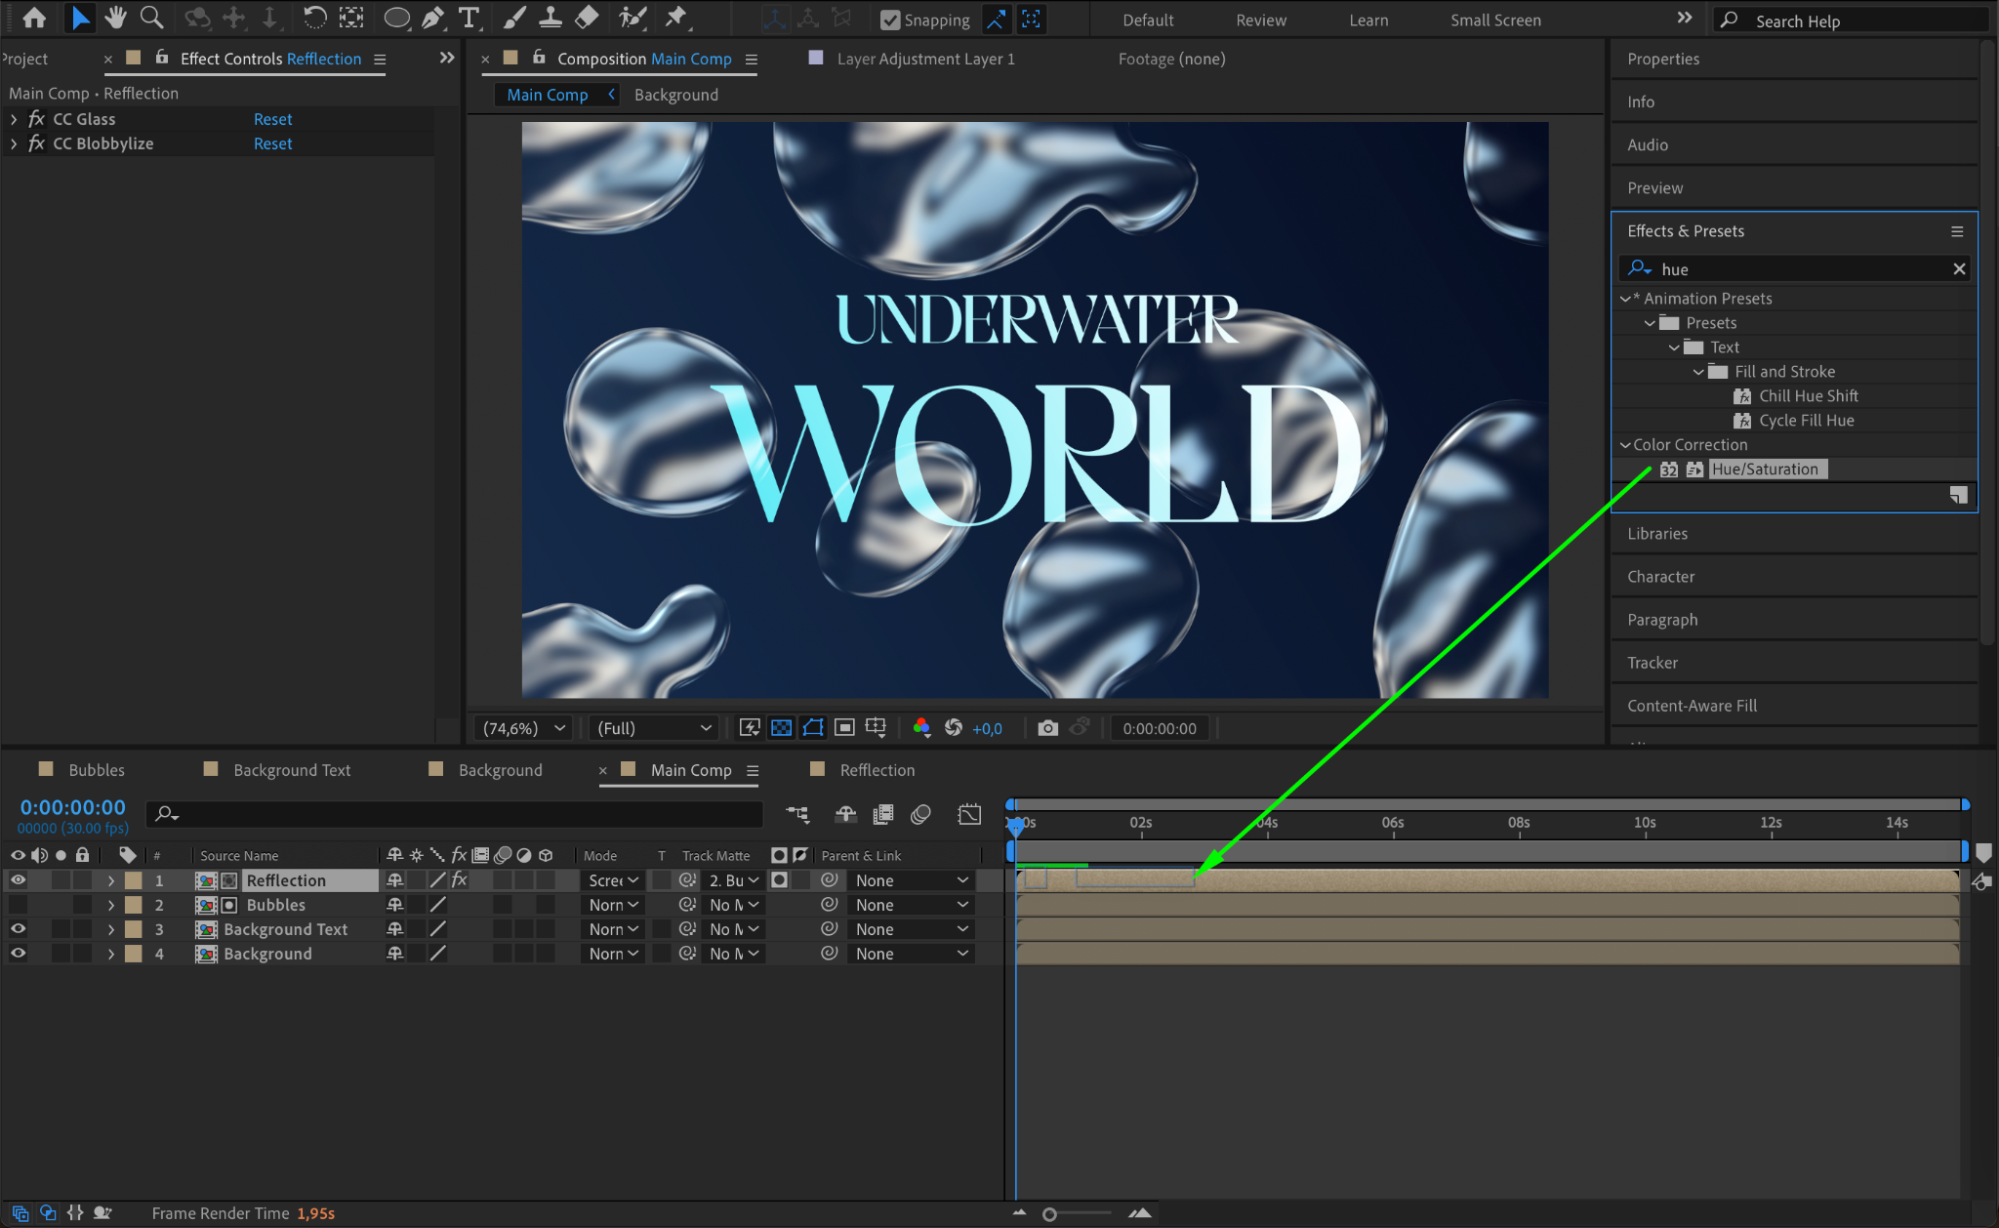Select the Type tool
This screenshot has width=1999, height=1228.
(468, 17)
